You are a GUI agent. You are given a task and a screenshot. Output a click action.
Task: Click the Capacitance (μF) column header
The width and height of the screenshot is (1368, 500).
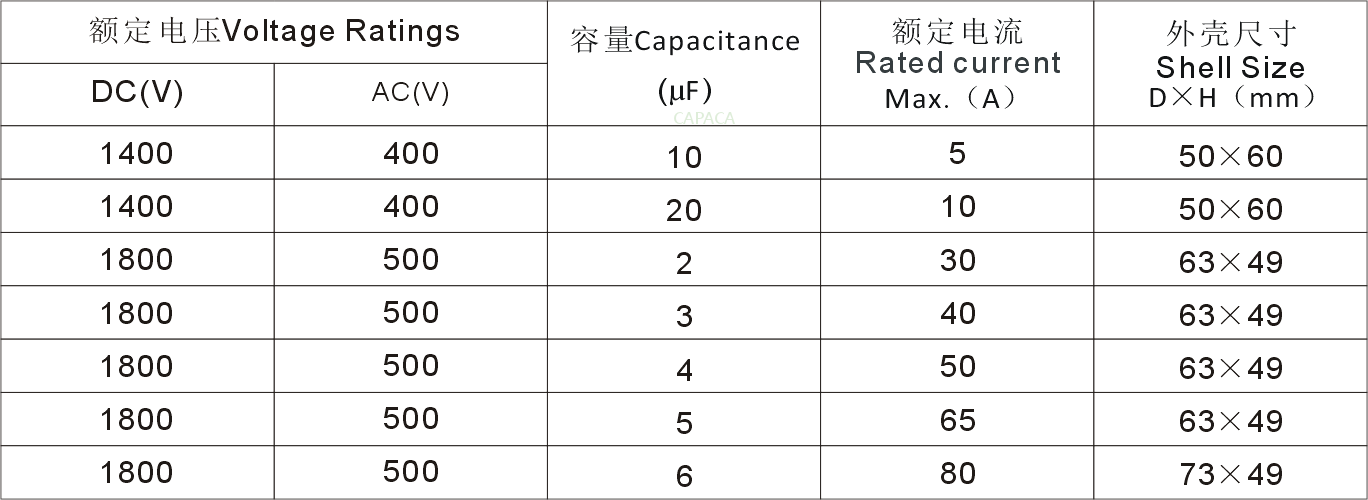pyautogui.click(x=684, y=64)
